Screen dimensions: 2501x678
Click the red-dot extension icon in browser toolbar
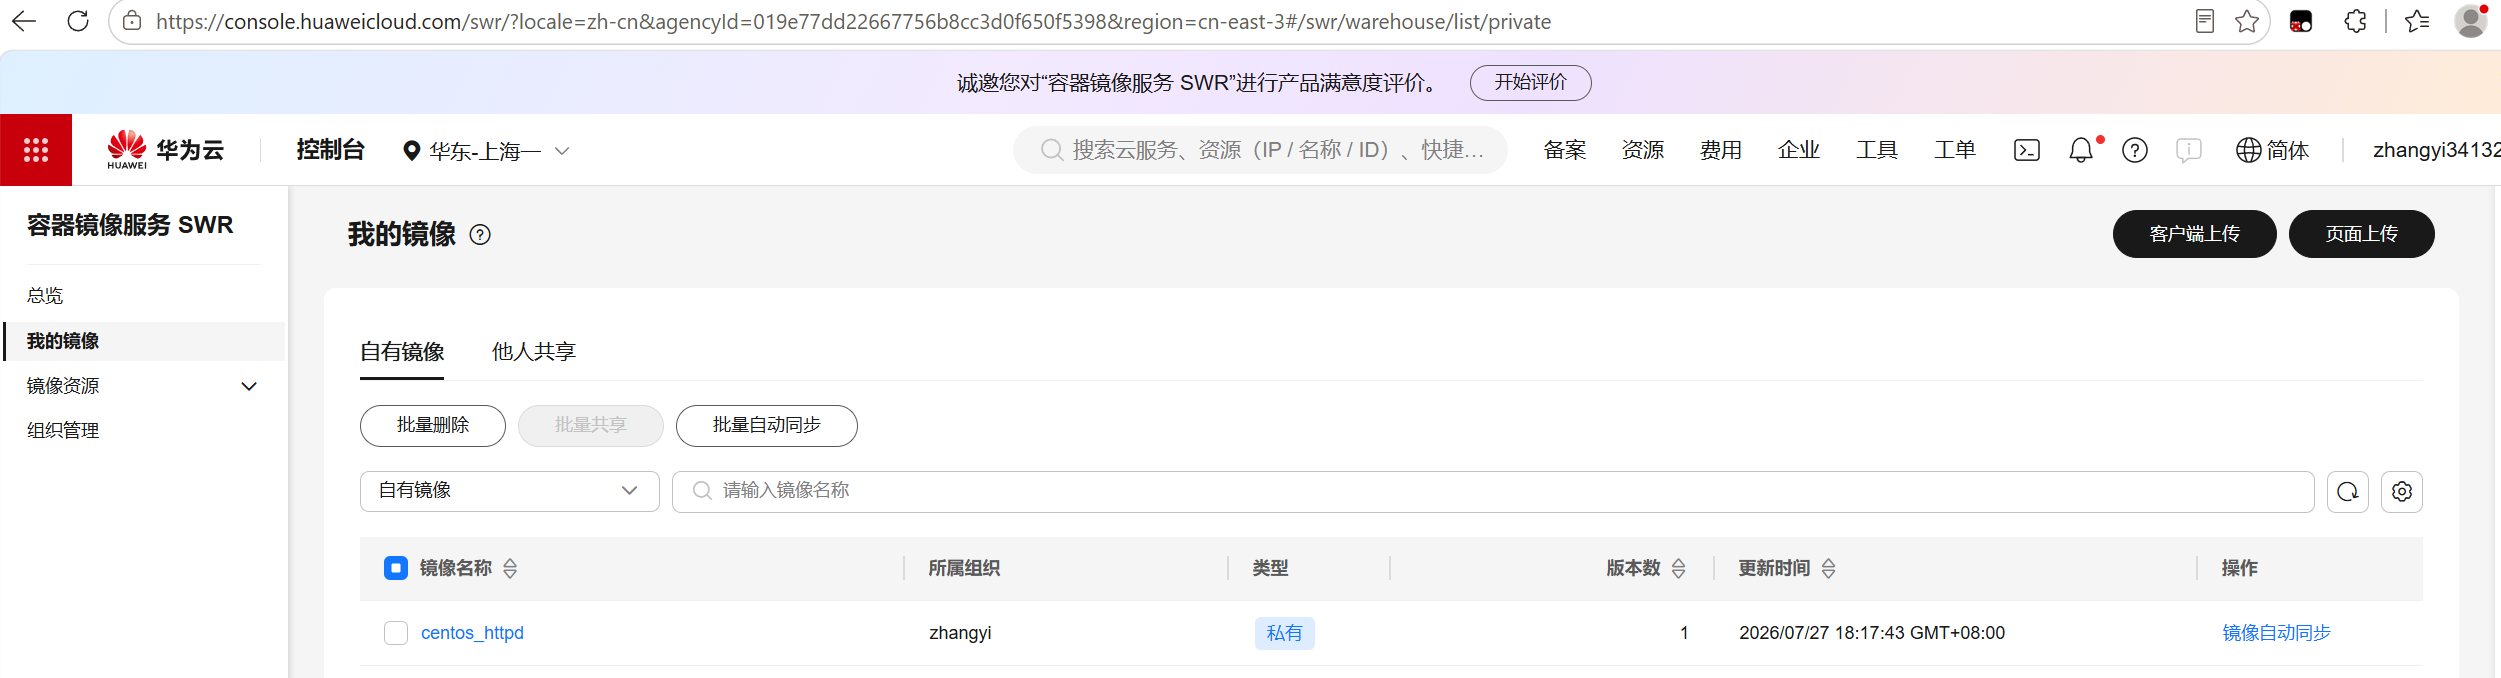pyautogui.click(x=2301, y=21)
